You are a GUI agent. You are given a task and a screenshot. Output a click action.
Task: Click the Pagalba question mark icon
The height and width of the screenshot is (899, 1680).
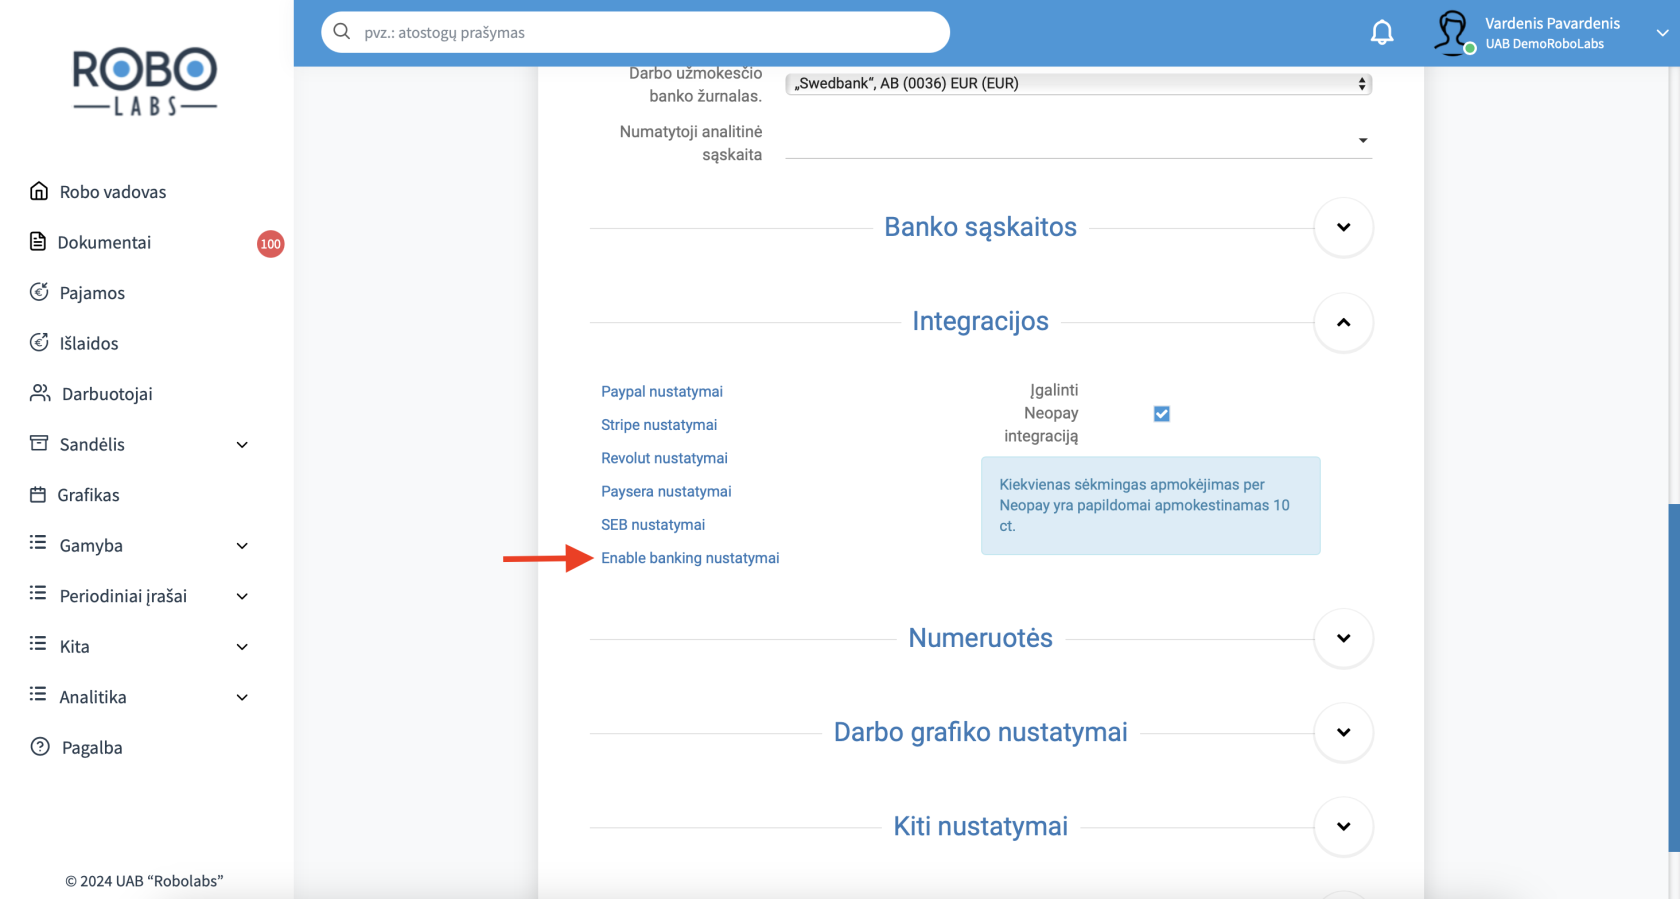pos(40,747)
